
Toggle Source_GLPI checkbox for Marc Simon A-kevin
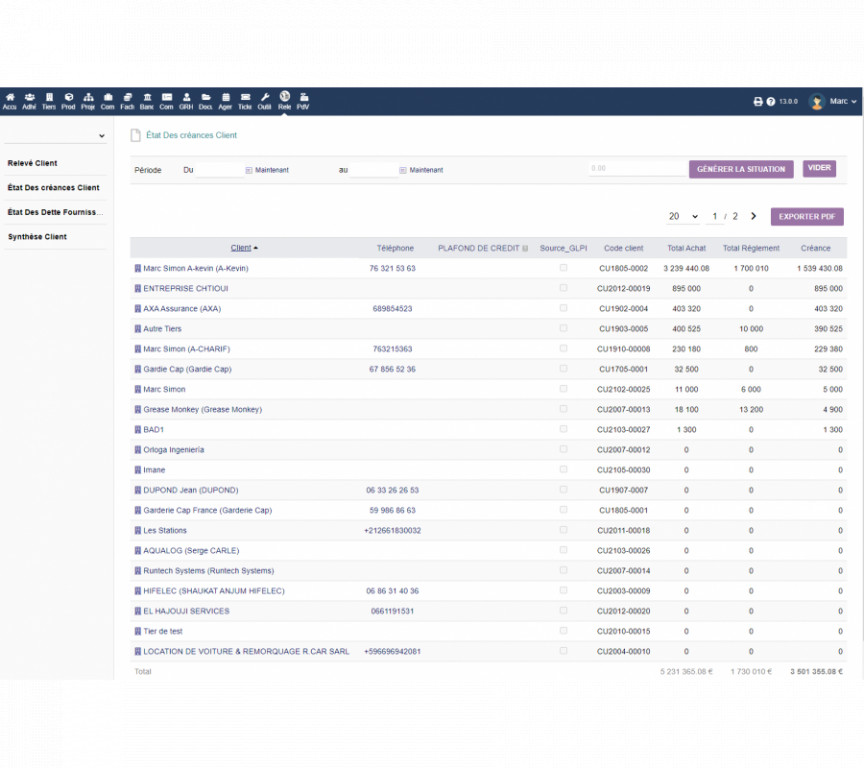pos(563,268)
